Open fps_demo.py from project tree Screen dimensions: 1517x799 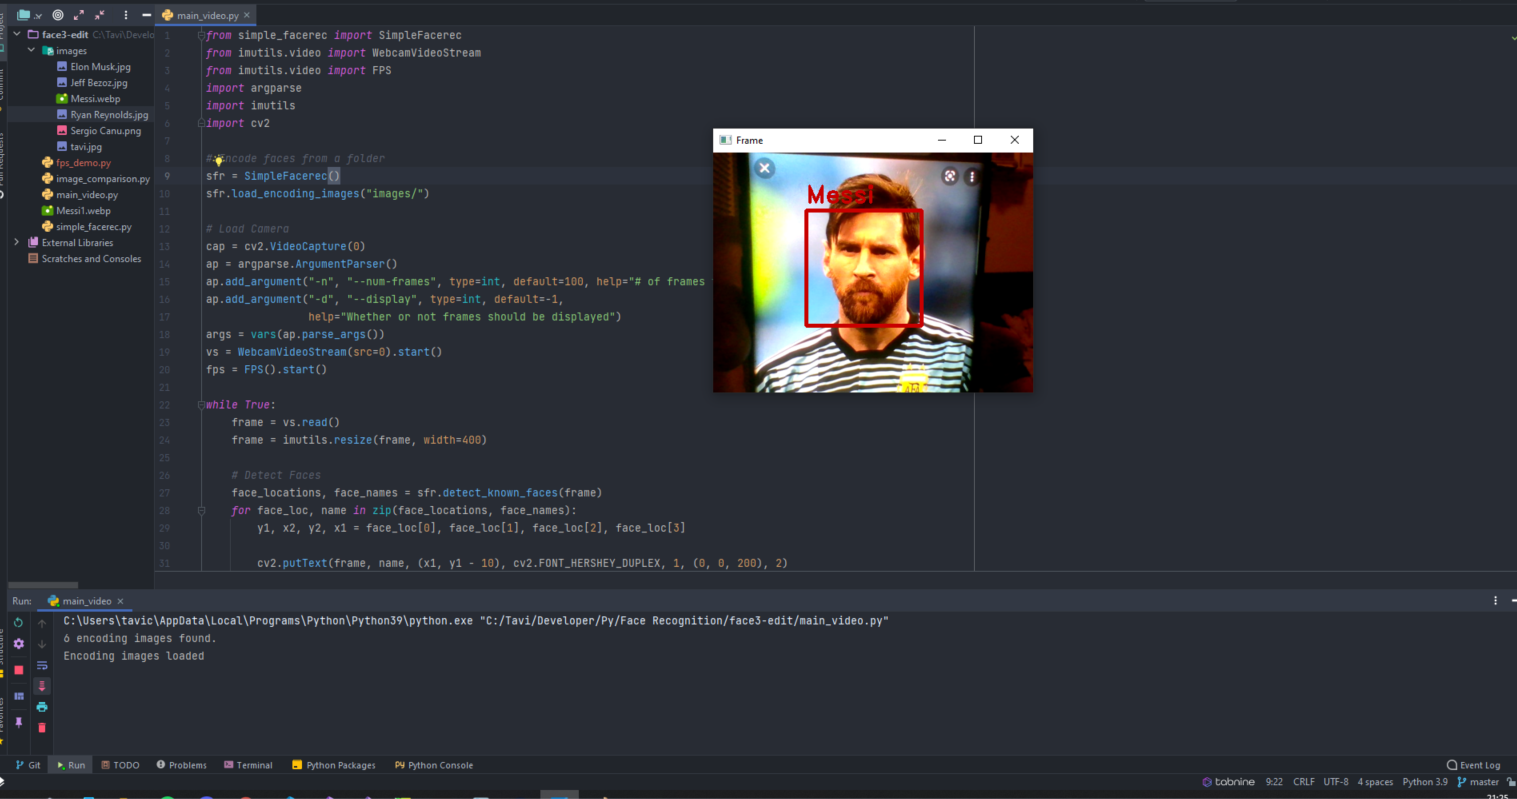(76, 163)
